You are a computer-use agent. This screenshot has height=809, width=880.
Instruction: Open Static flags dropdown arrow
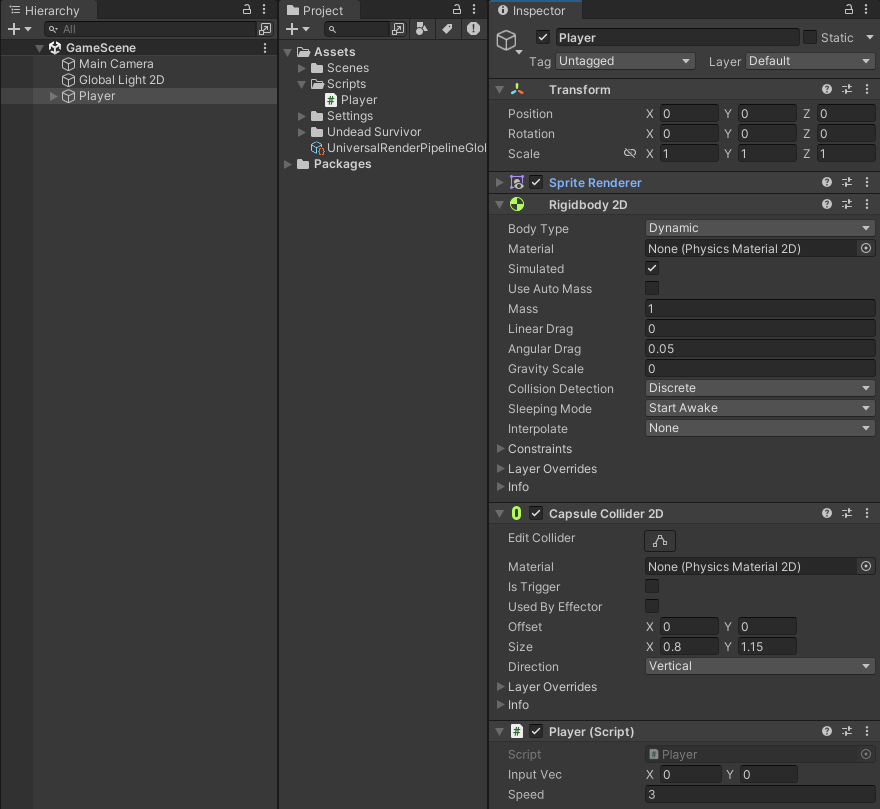869,37
